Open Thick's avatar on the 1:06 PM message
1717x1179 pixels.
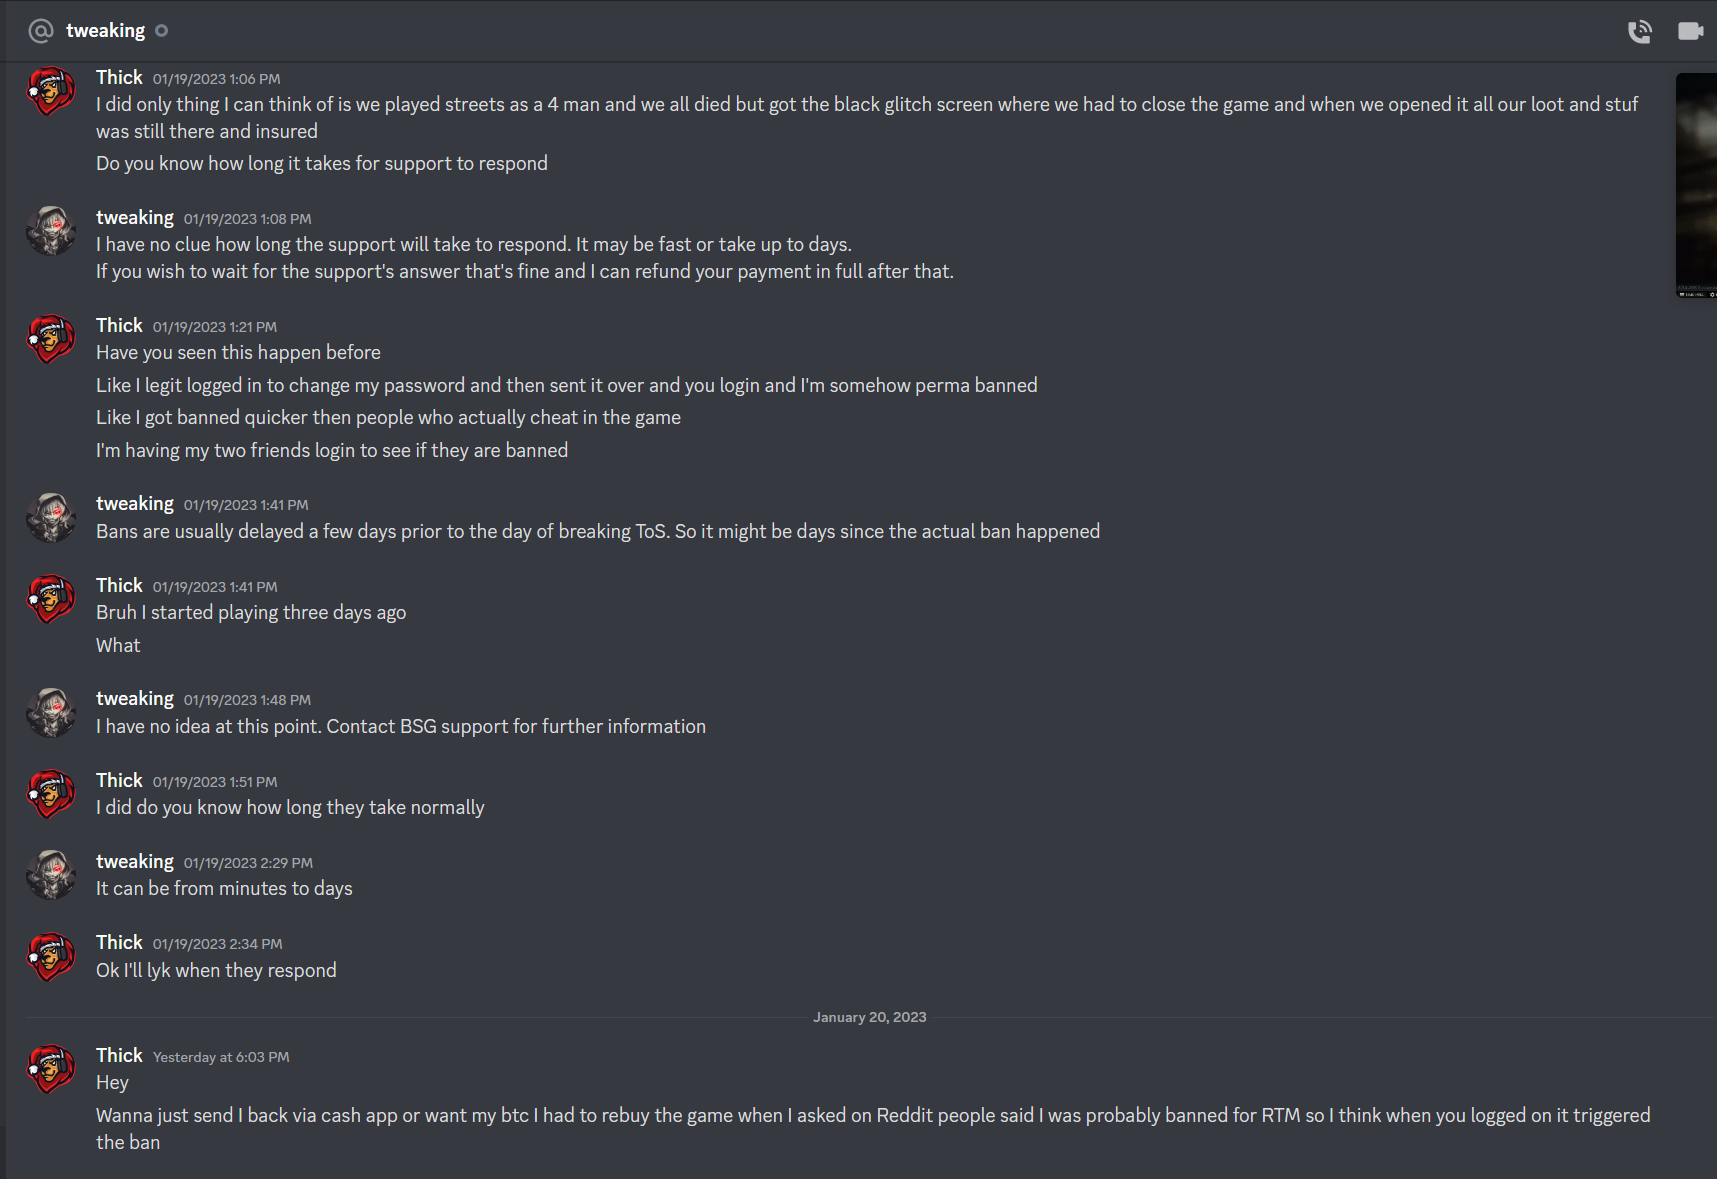pyautogui.click(x=50, y=91)
